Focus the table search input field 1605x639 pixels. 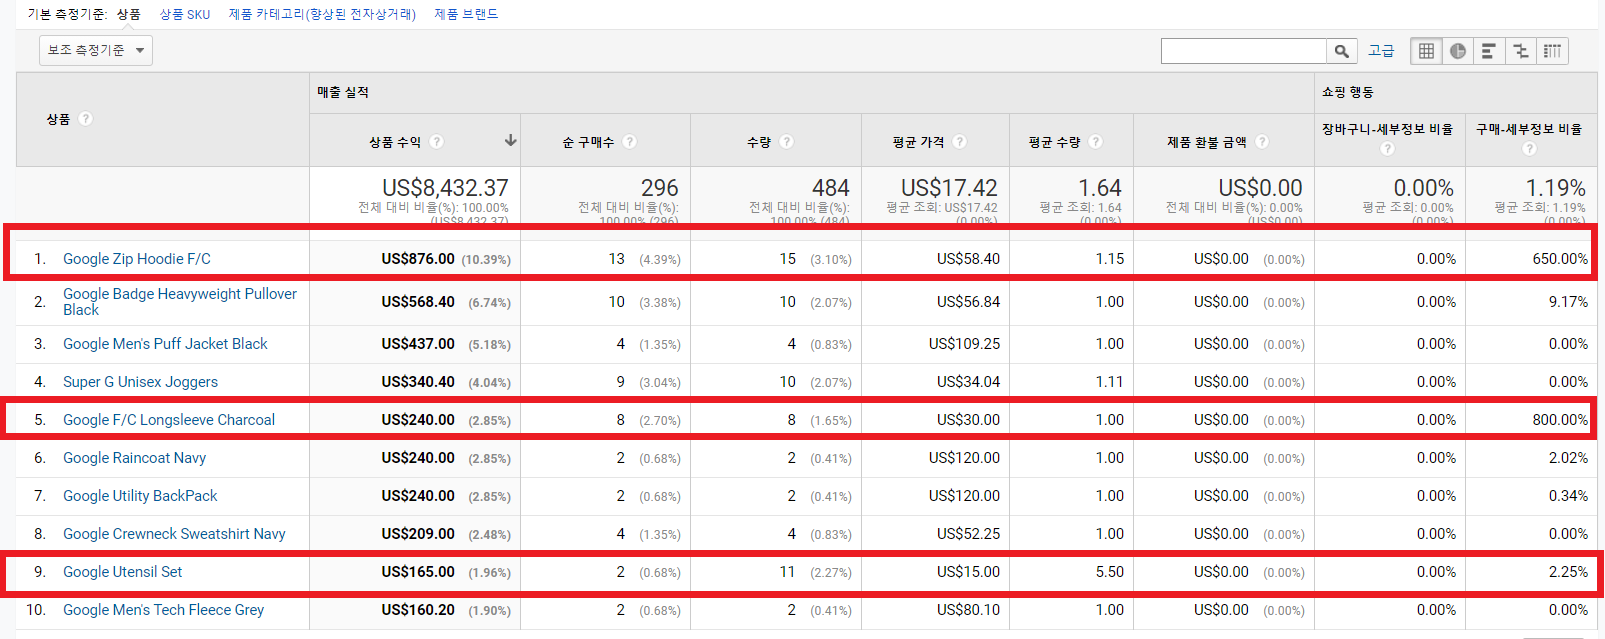(1243, 51)
